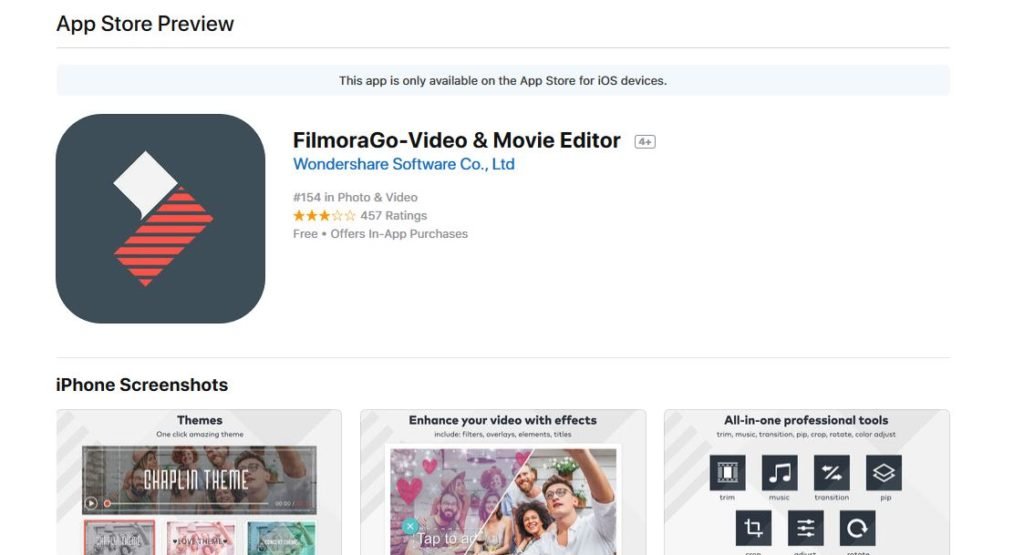1024x555 pixels.
Task: Click the 'FilmoraGo-Video & Movie Editor' title
Action: coord(456,140)
